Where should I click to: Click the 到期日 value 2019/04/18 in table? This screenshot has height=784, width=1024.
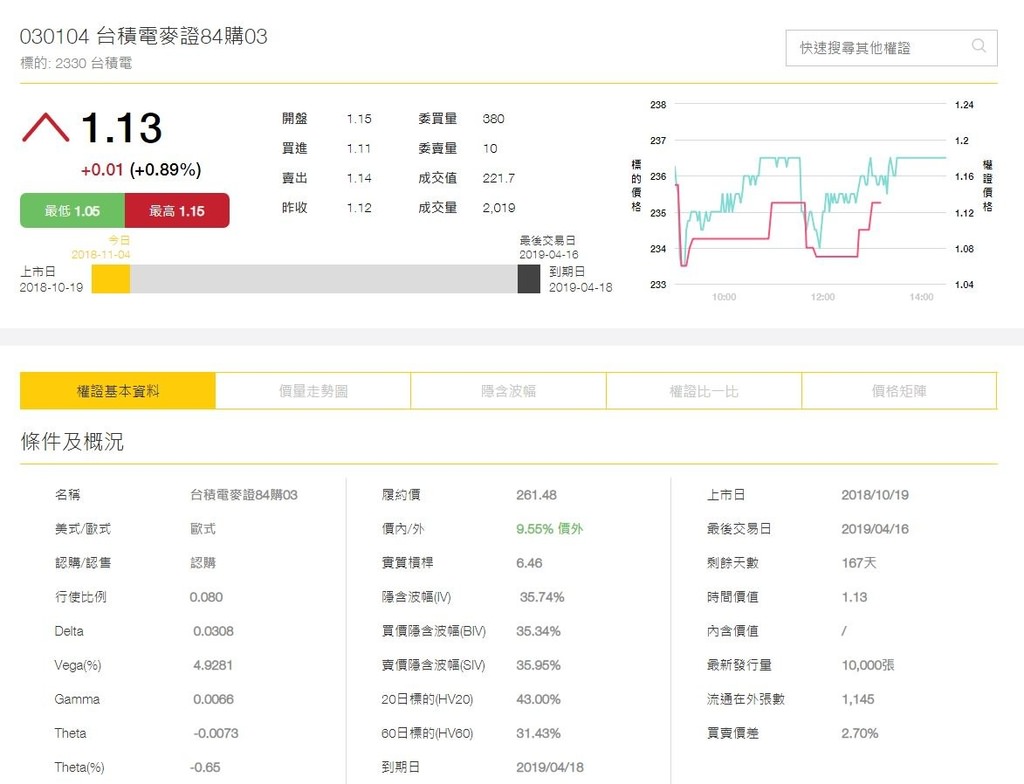(x=550, y=767)
